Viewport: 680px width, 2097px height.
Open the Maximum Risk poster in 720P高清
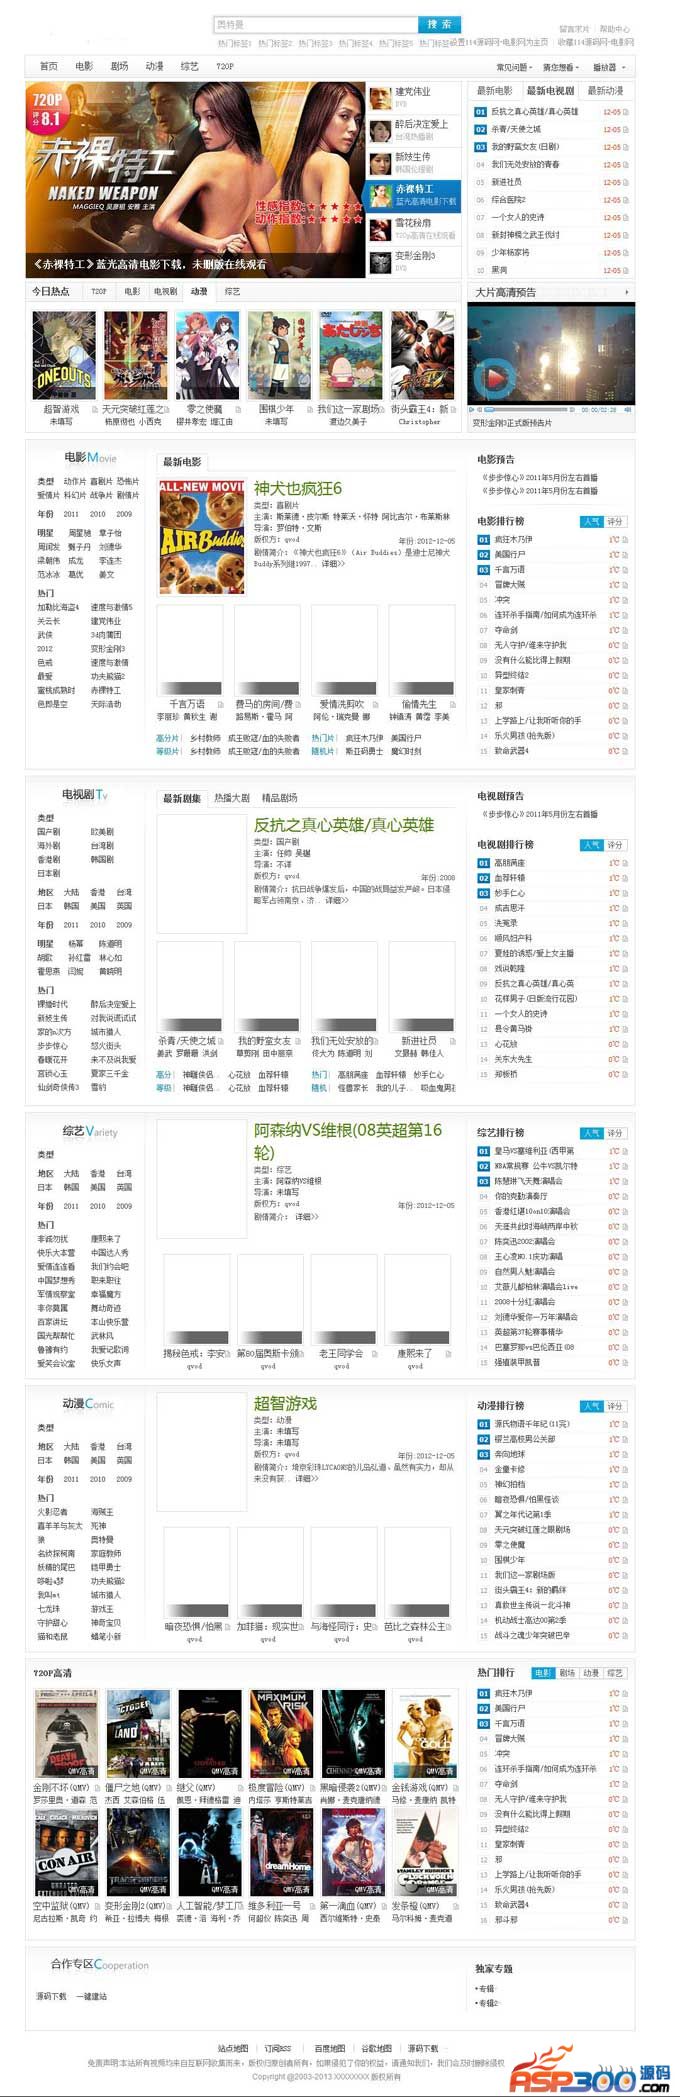click(x=282, y=1733)
